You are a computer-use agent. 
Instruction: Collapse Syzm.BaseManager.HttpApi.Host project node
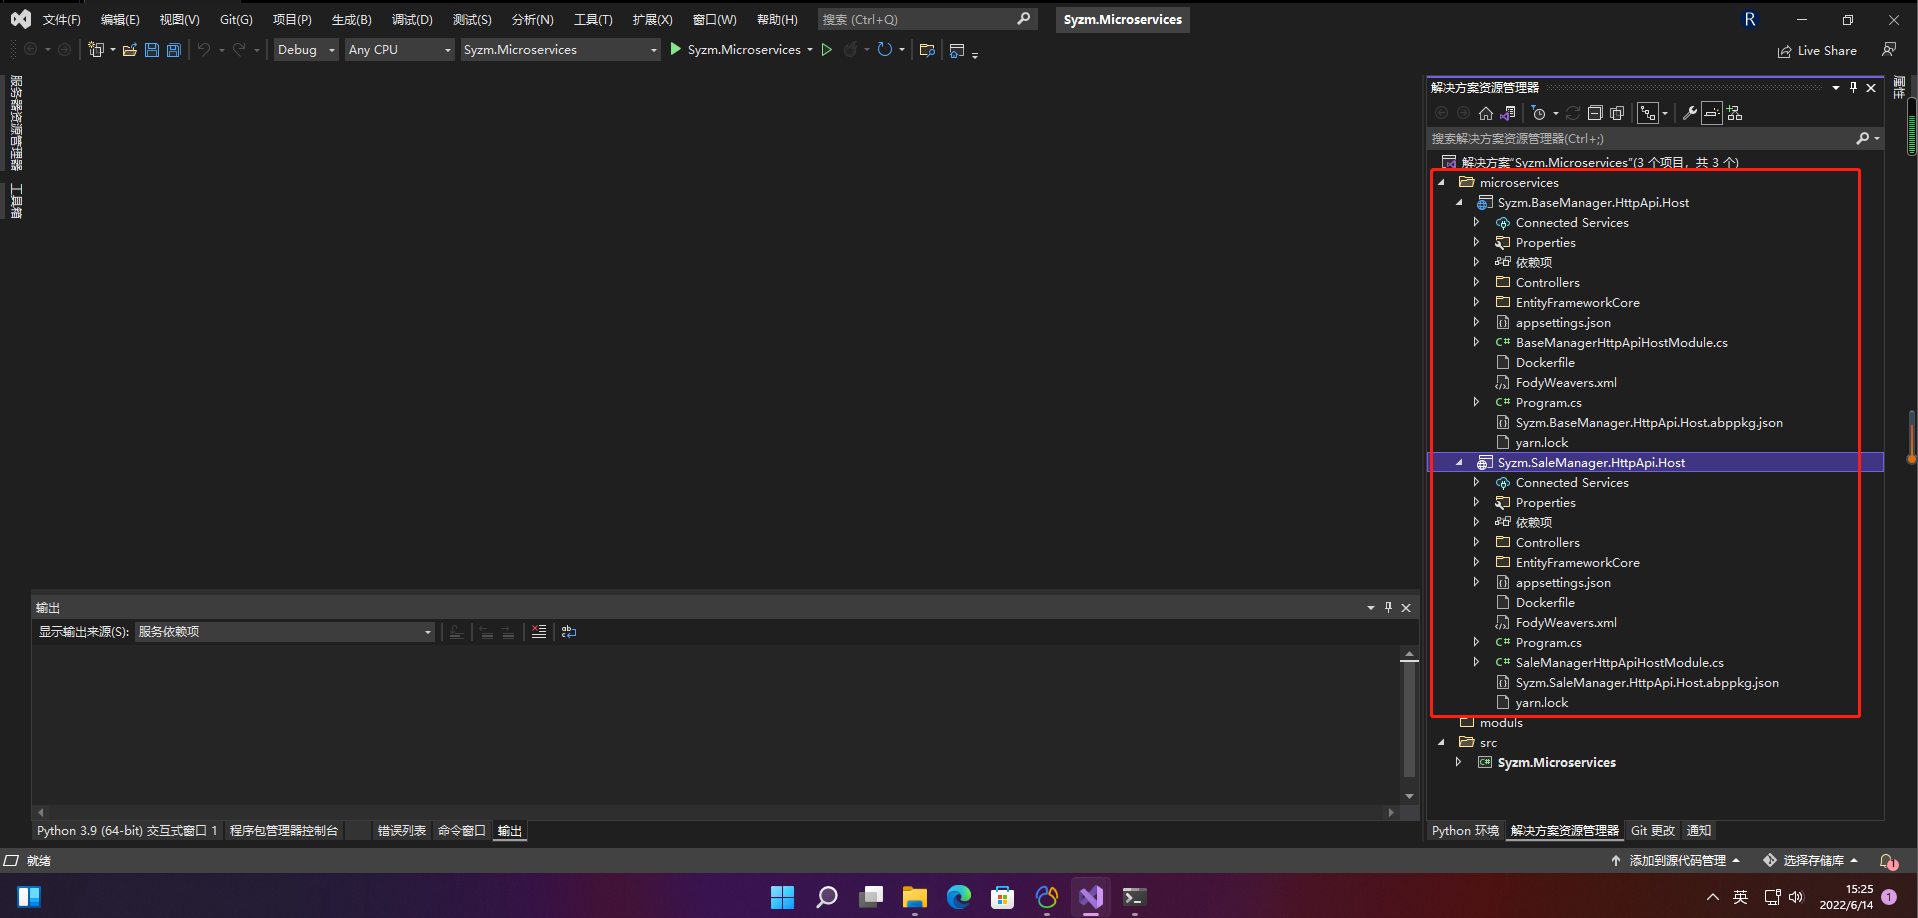[x=1459, y=203]
